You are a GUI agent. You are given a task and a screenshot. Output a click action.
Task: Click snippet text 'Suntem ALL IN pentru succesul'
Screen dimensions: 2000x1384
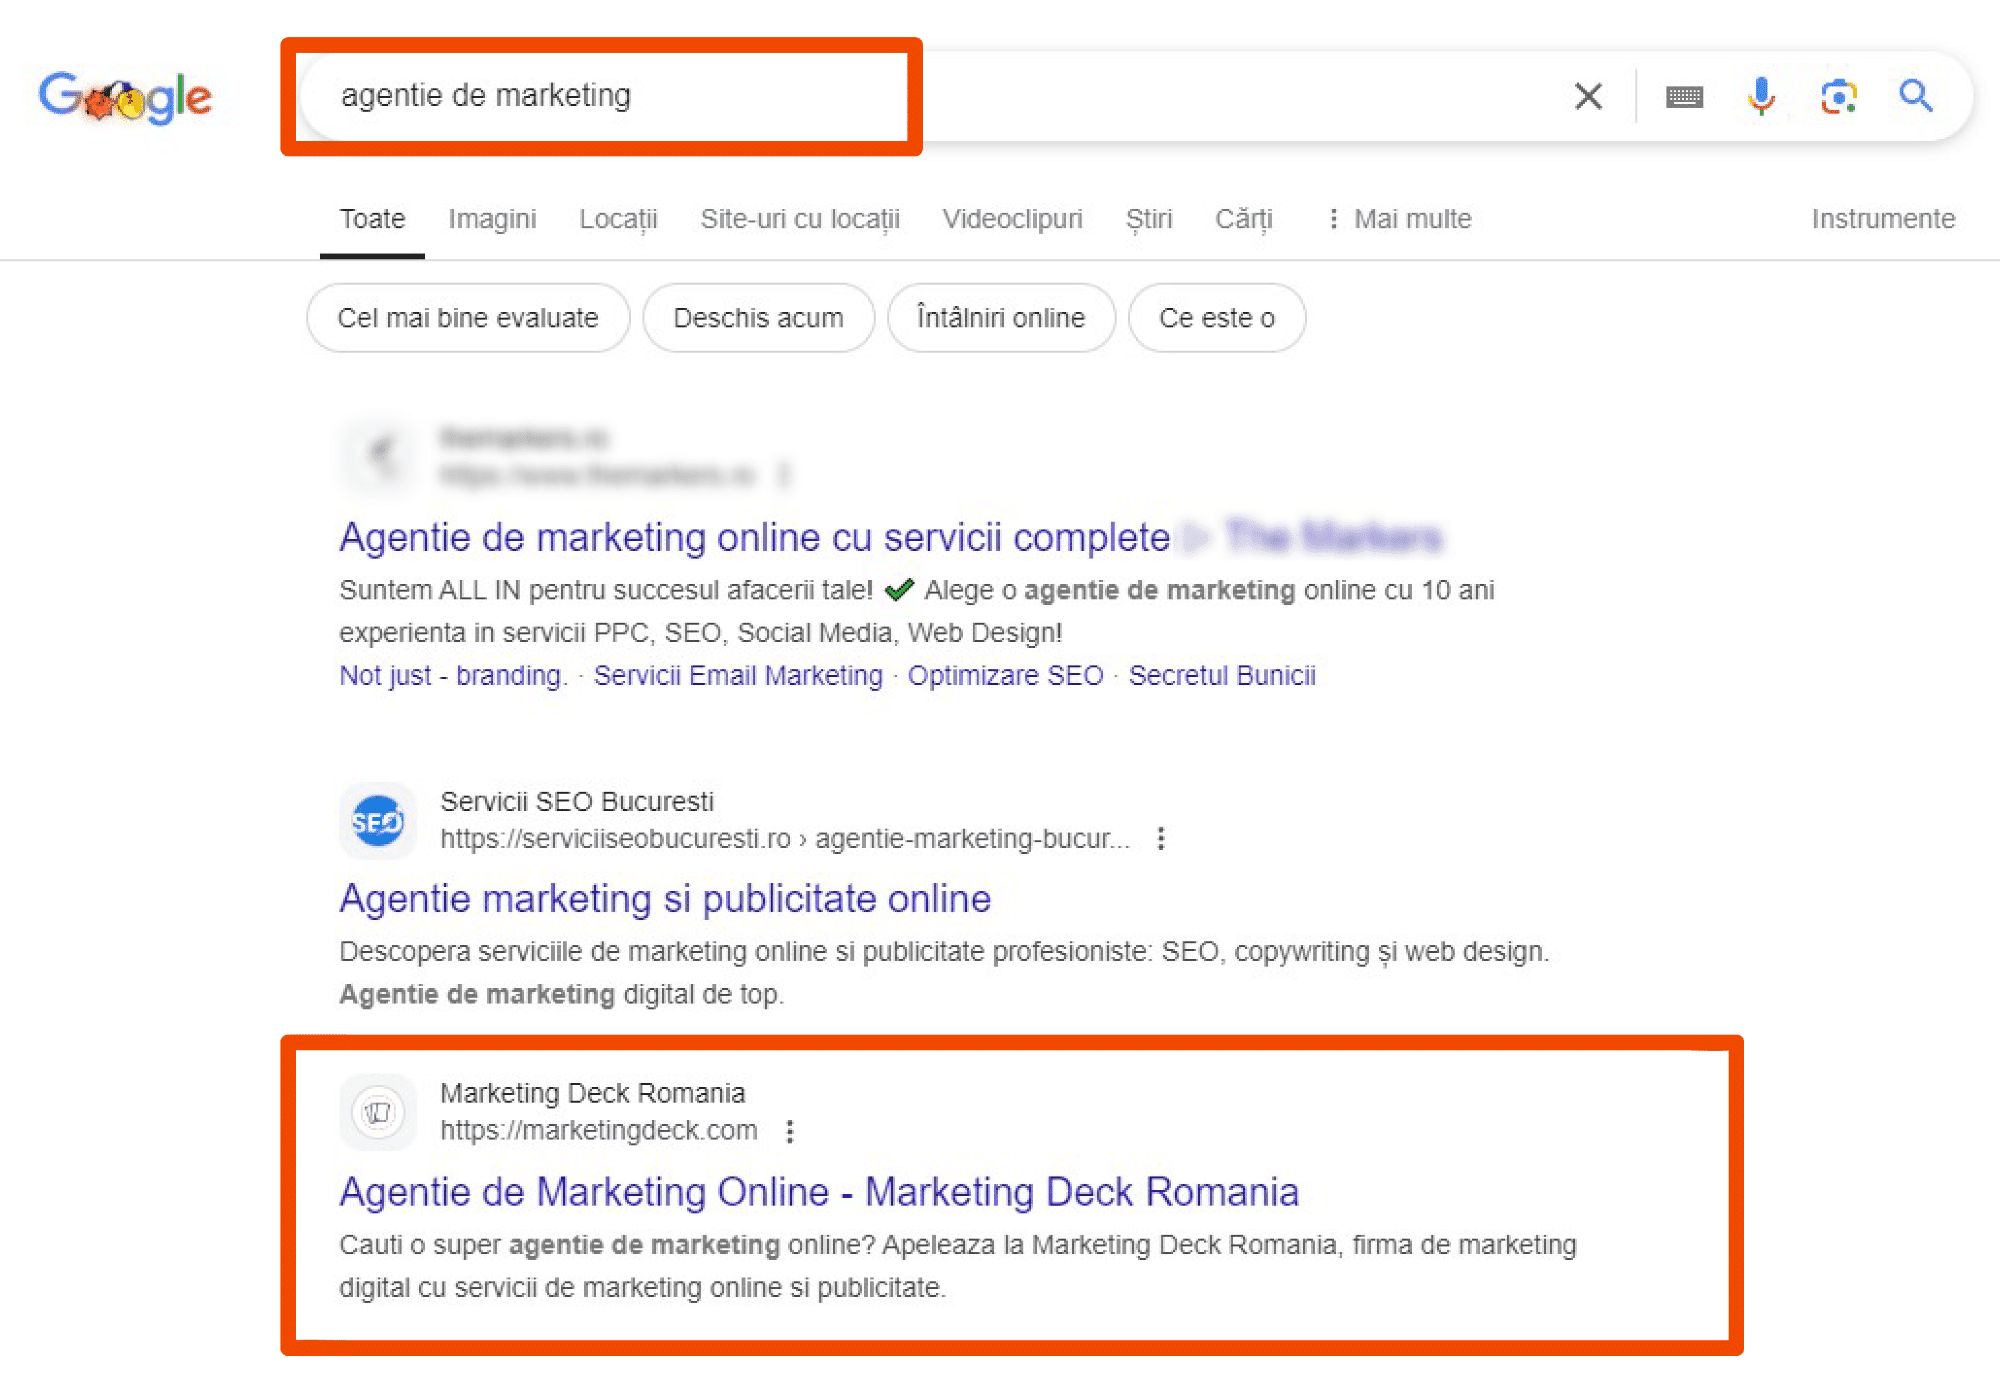click(530, 590)
